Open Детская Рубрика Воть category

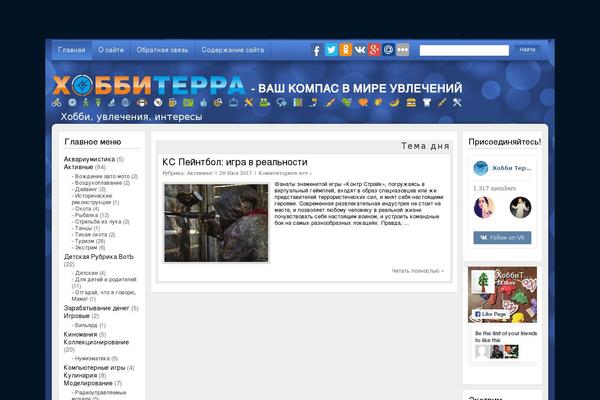(99, 256)
